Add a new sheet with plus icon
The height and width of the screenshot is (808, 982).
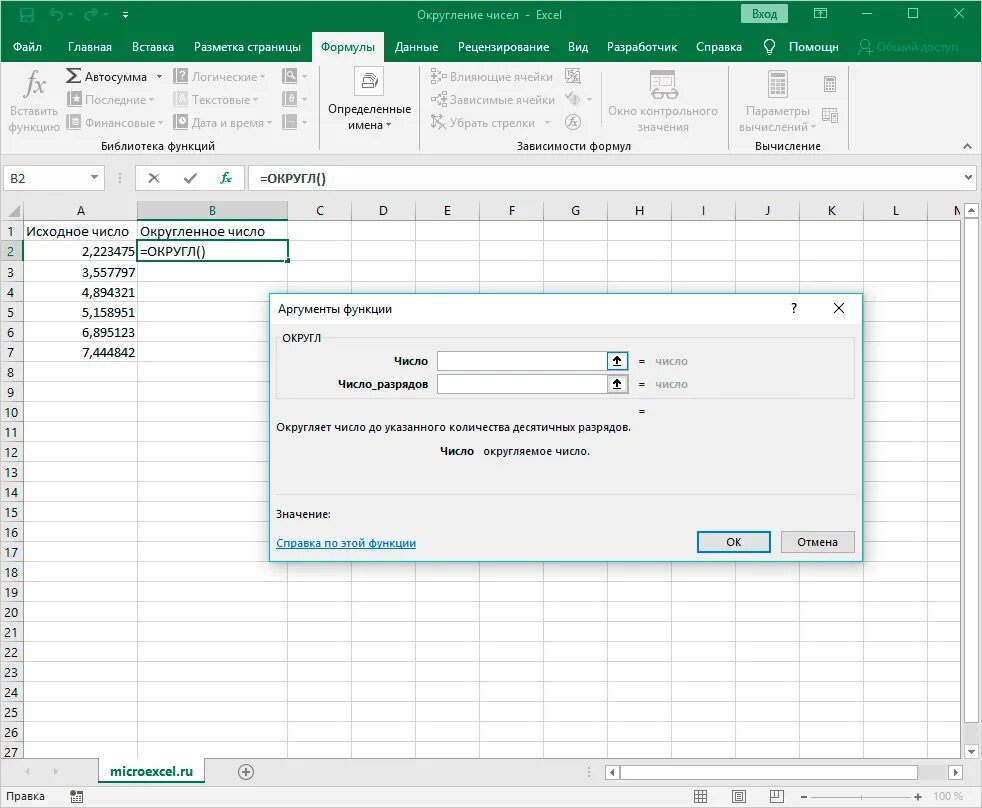tap(246, 772)
